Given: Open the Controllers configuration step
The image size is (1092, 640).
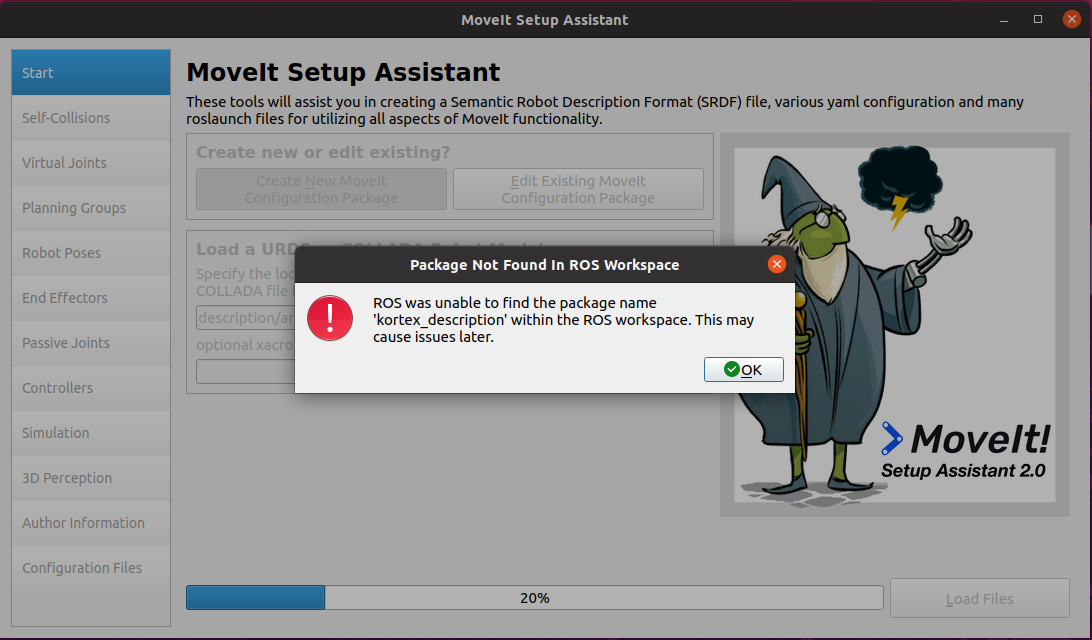Looking at the screenshot, I should (x=90, y=387).
